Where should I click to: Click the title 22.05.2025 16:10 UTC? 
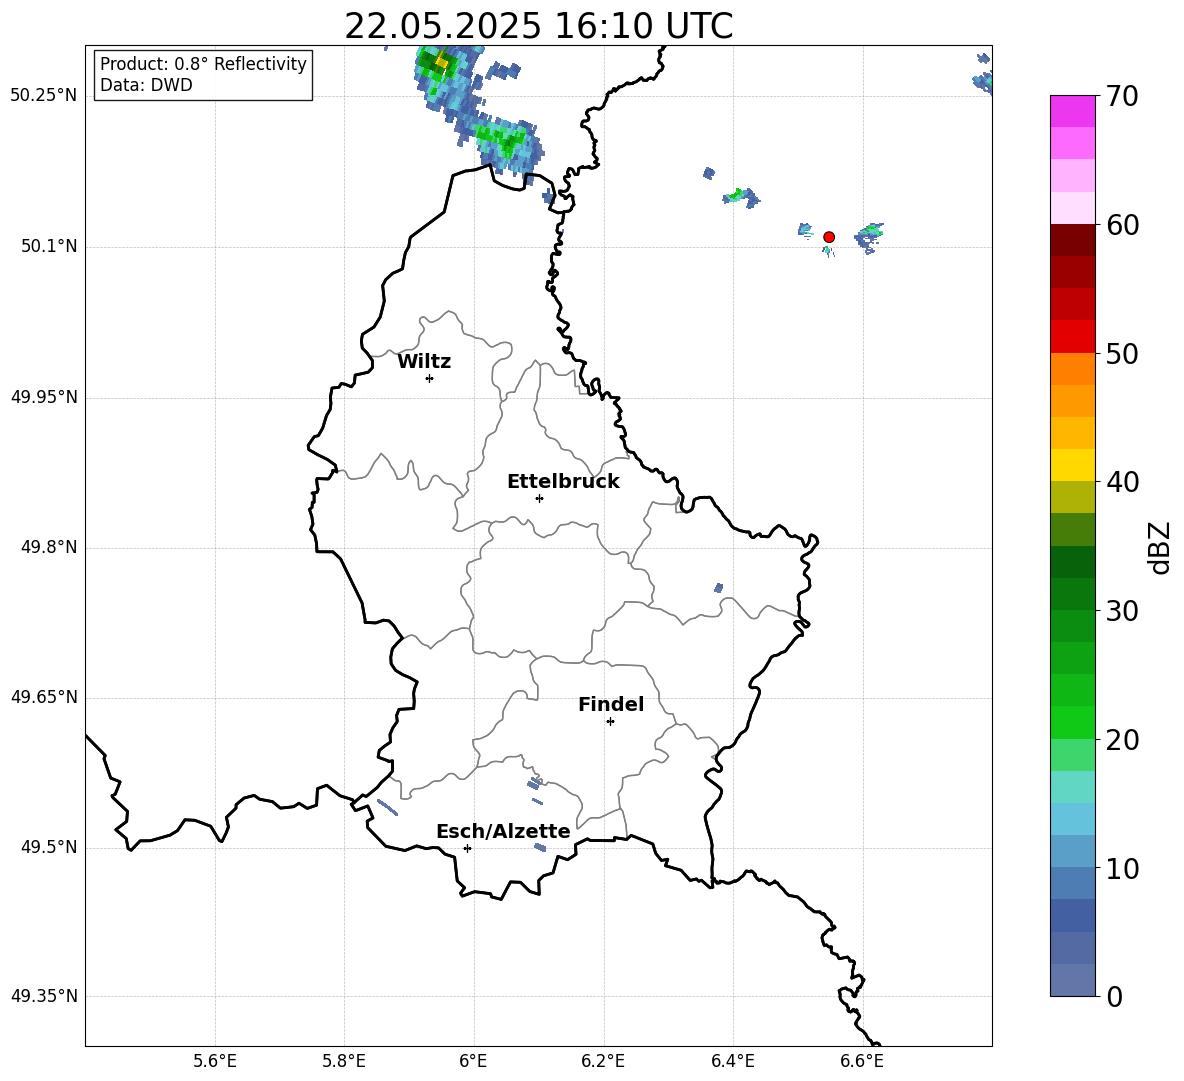[538, 26]
